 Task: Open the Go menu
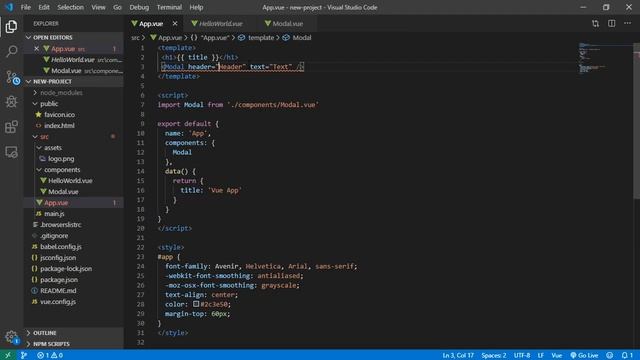click(x=117, y=7)
